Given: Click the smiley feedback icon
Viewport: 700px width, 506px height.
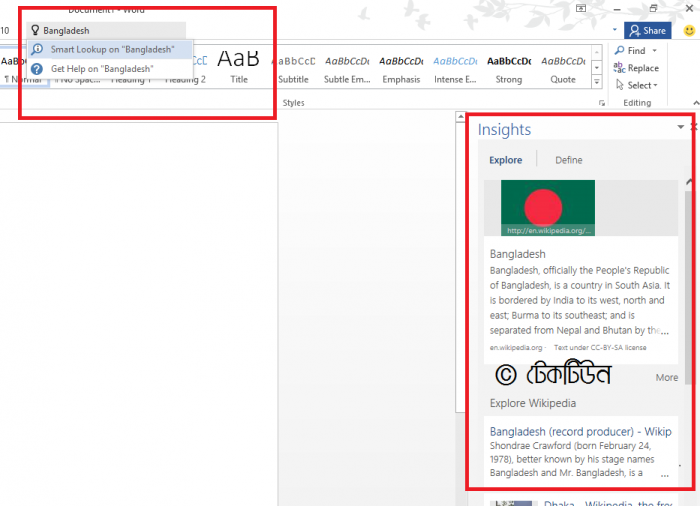Looking at the screenshot, I should [x=689, y=30].
